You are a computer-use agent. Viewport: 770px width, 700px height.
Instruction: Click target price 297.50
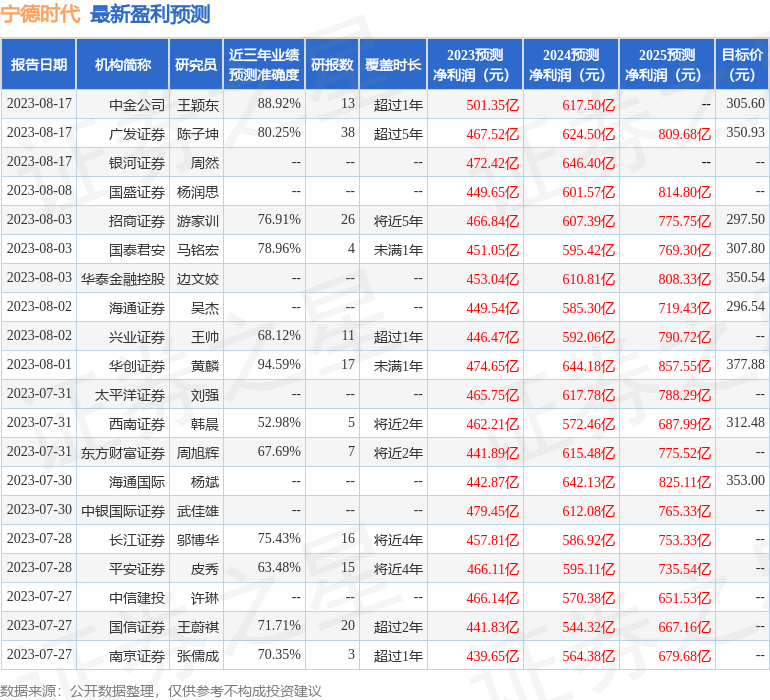745,219
